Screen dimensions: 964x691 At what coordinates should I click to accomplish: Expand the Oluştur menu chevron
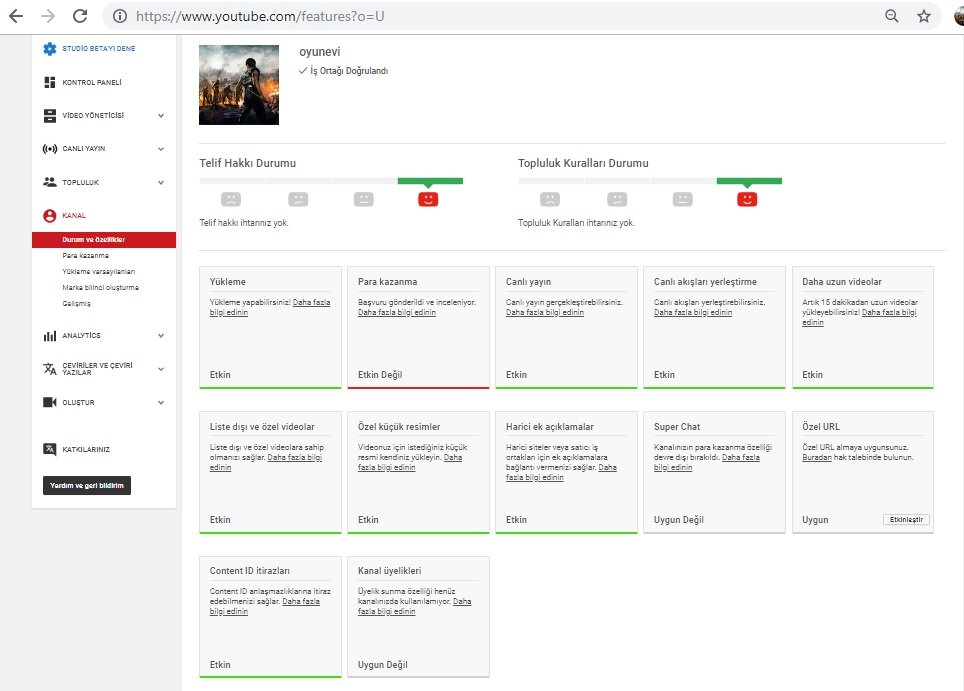pyautogui.click(x=161, y=403)
